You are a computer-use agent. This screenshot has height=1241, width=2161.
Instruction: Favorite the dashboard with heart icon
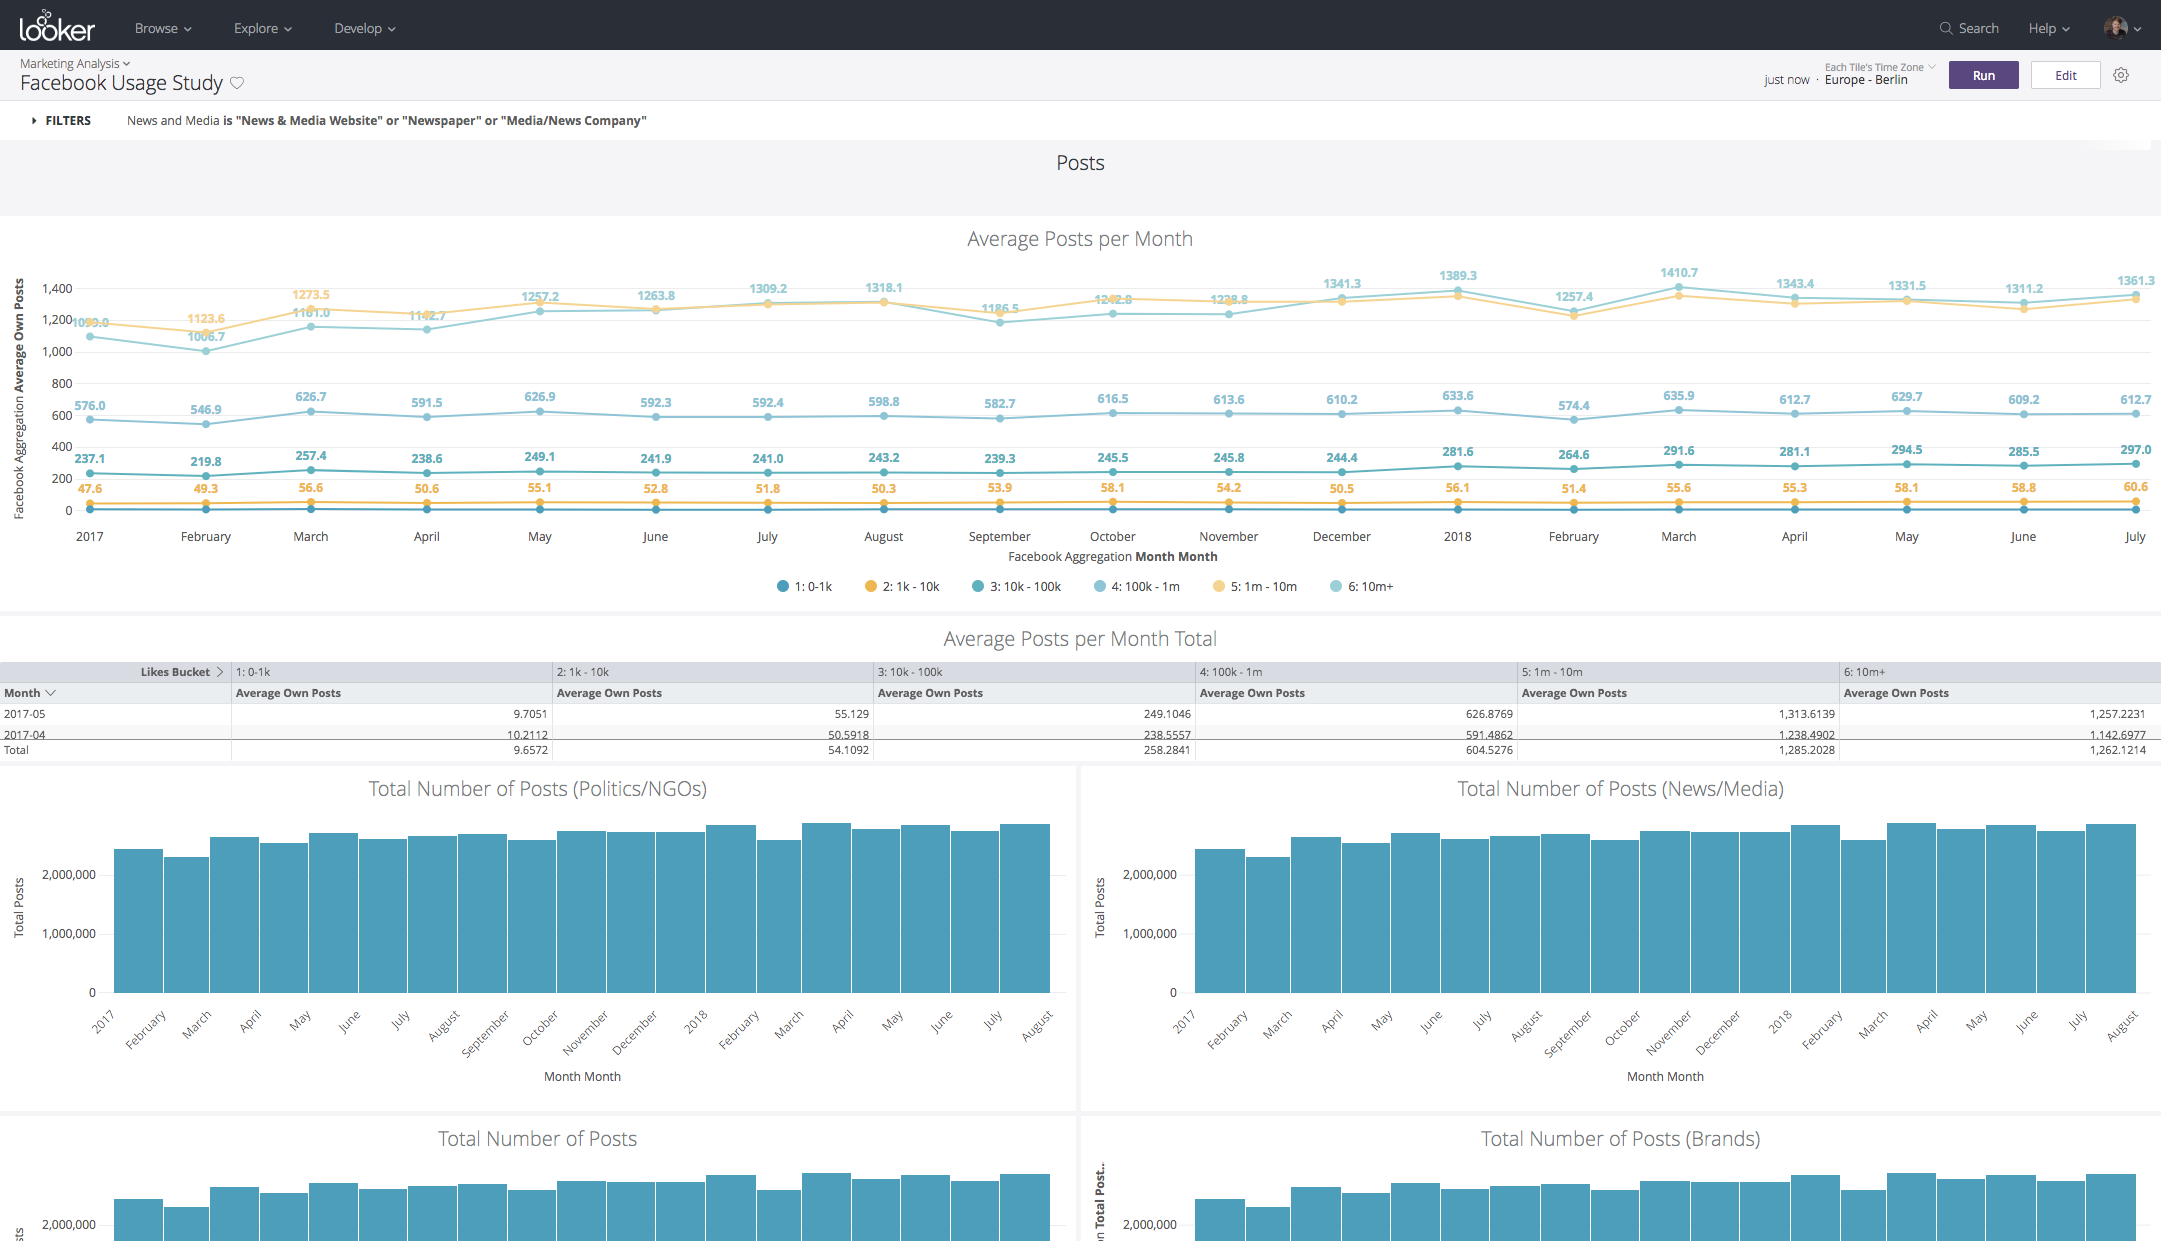pyautogui.click(x=237, y=83)
